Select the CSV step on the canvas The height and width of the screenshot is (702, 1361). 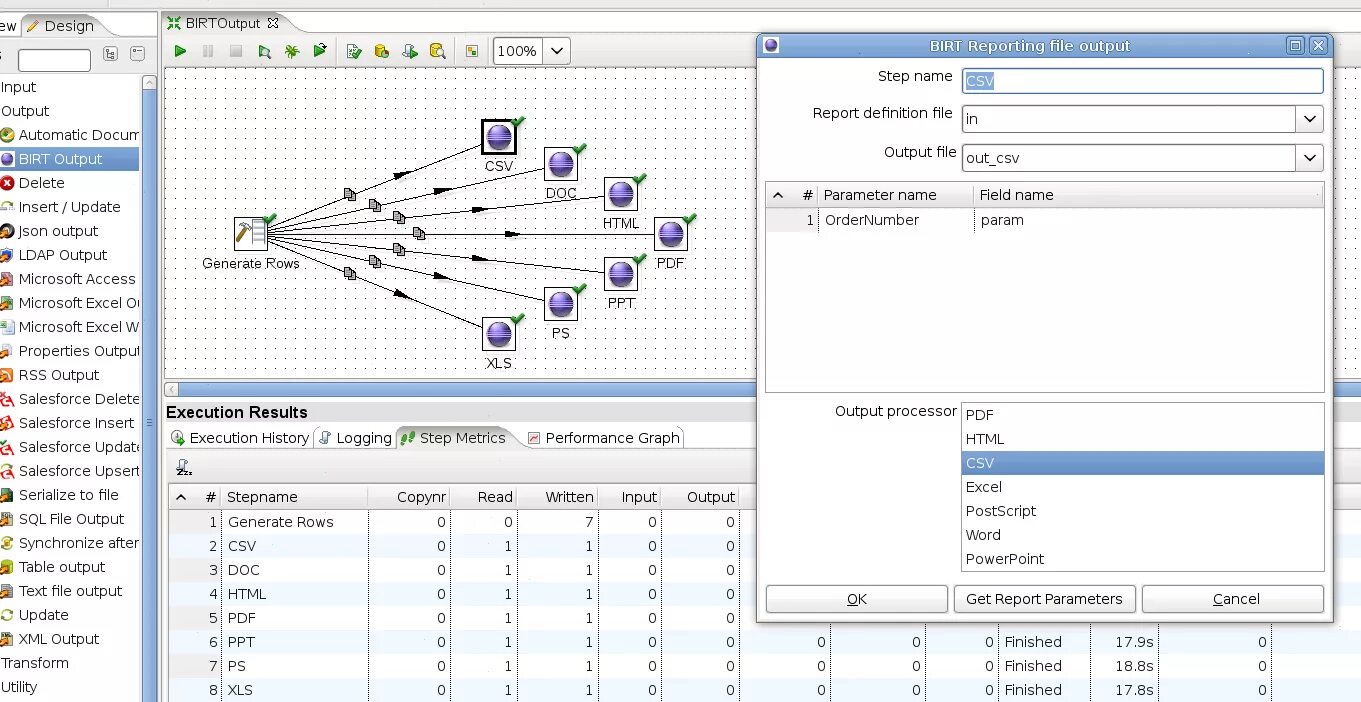(498, 137)
